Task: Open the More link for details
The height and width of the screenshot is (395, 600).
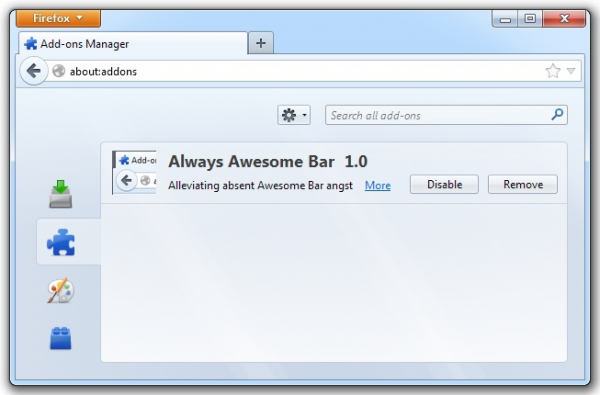Action: click(x=378, y=186)
